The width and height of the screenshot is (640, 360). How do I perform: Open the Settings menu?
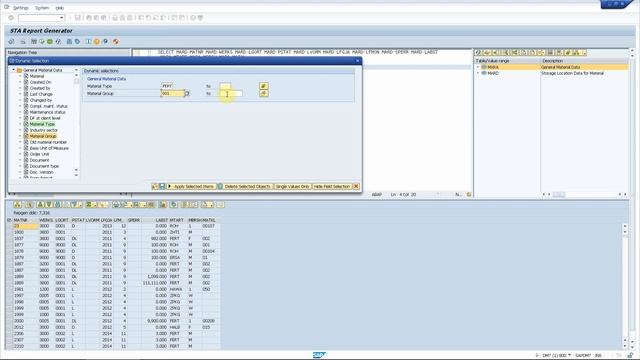click(x=20, y=8)
